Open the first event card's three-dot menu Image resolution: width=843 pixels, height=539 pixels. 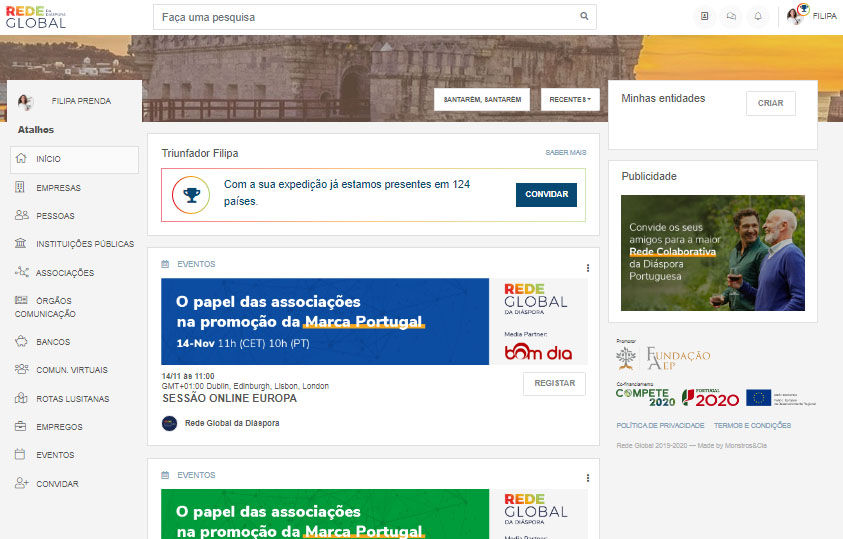pos(588,268)
